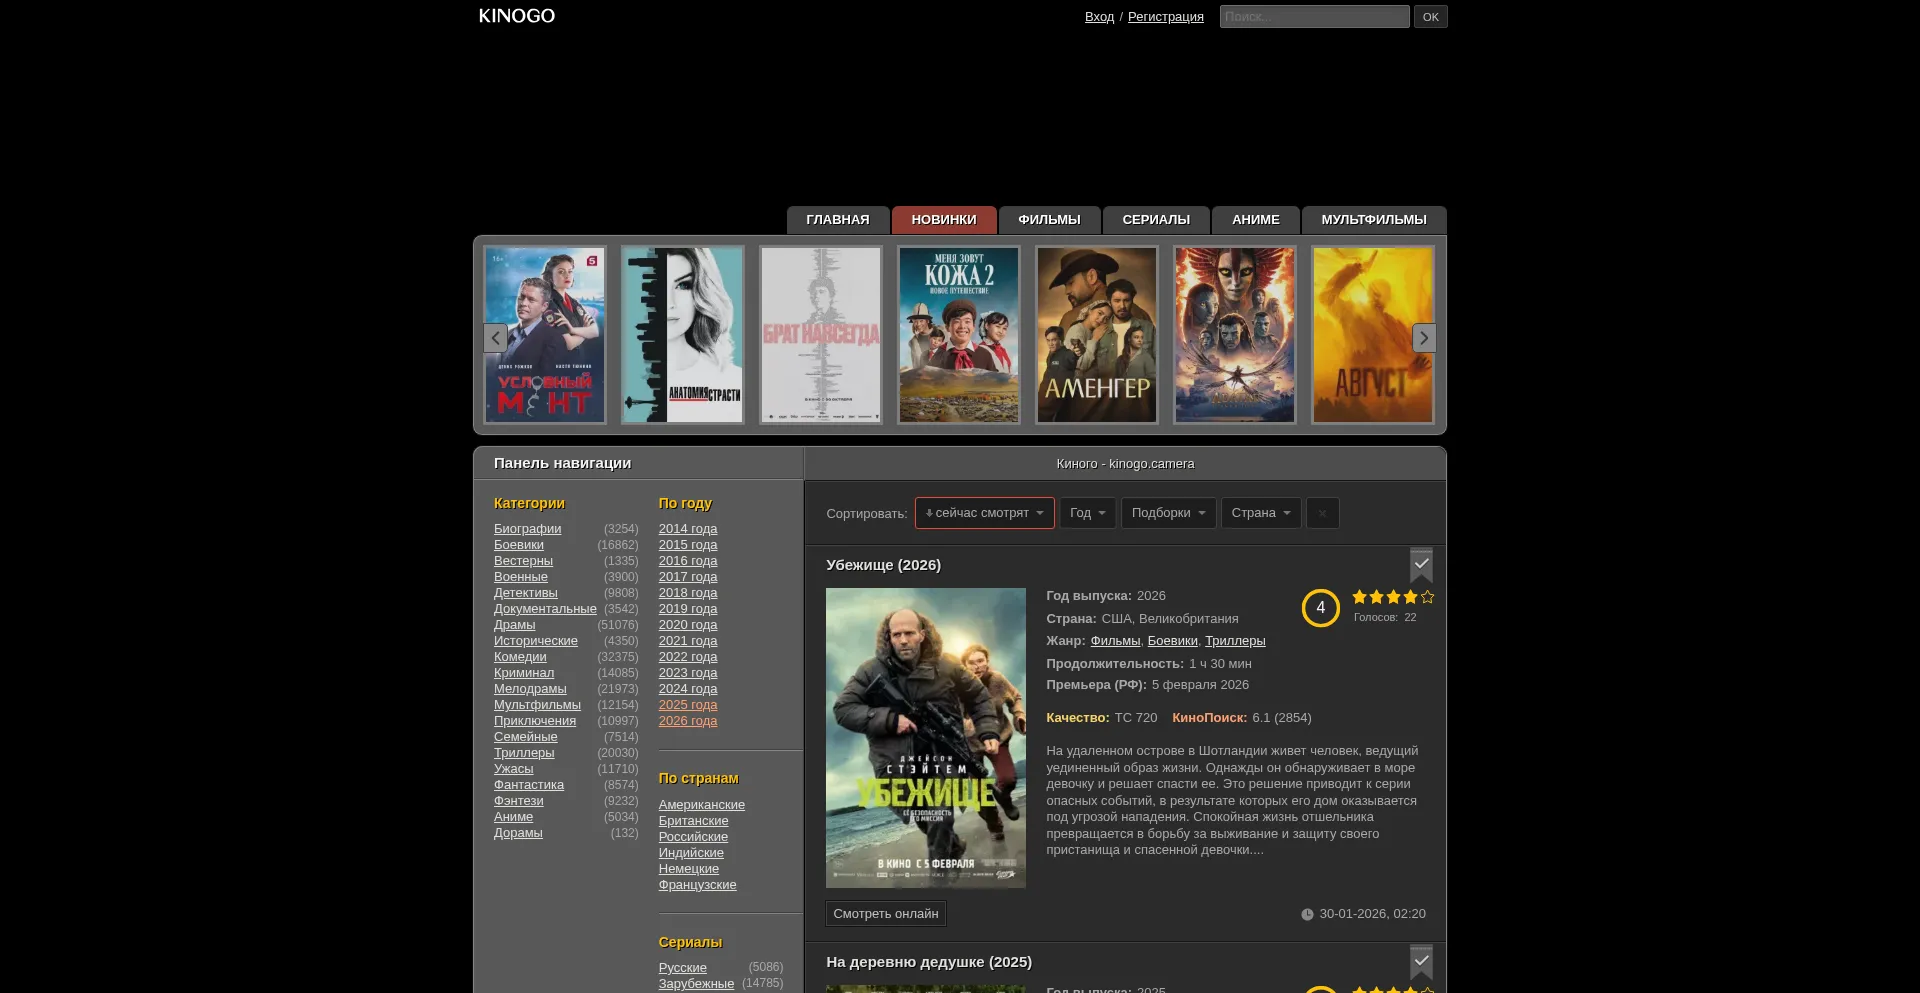Click the KINOGO site logo
Viewport: 1920px width, 993px height.
click(x=516, y=16)
